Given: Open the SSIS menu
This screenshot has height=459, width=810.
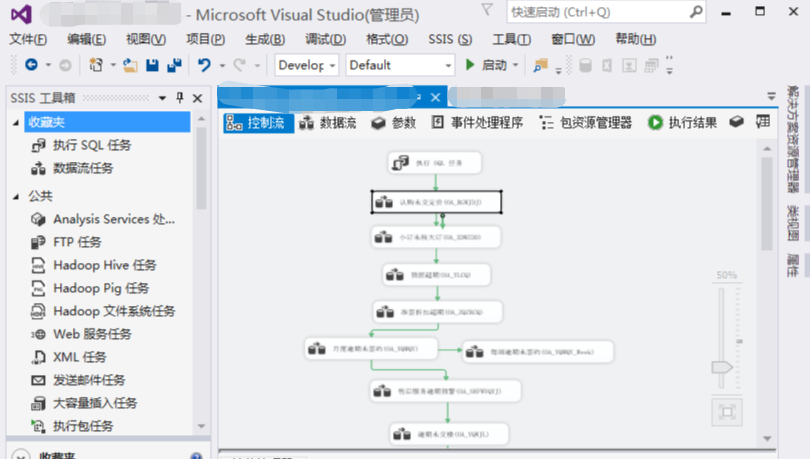Looking at the screenshot, I should click(450, 39).
